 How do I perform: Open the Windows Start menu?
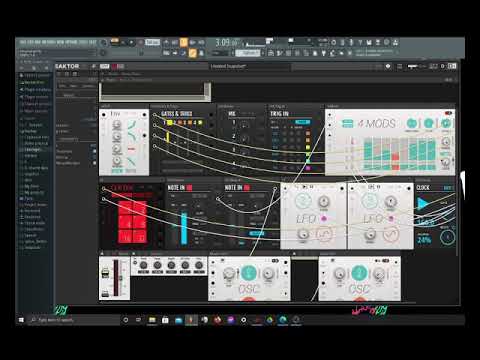(21, 320)
